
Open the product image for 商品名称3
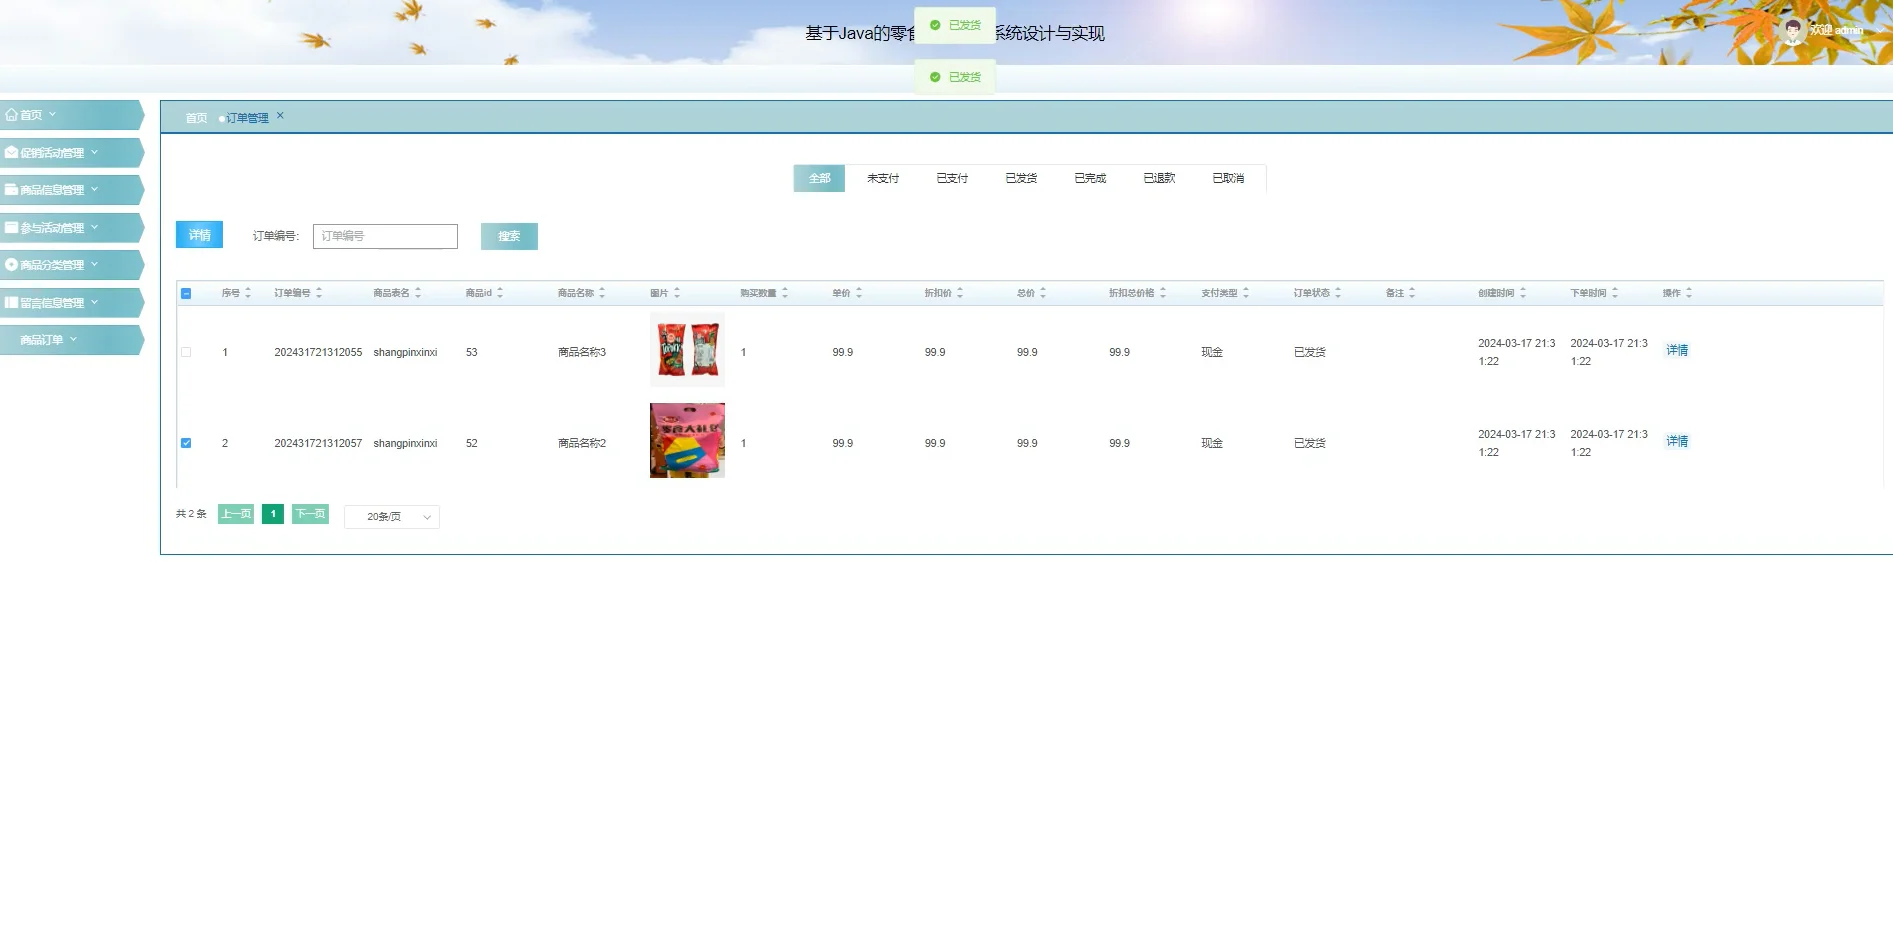(687, 349)
